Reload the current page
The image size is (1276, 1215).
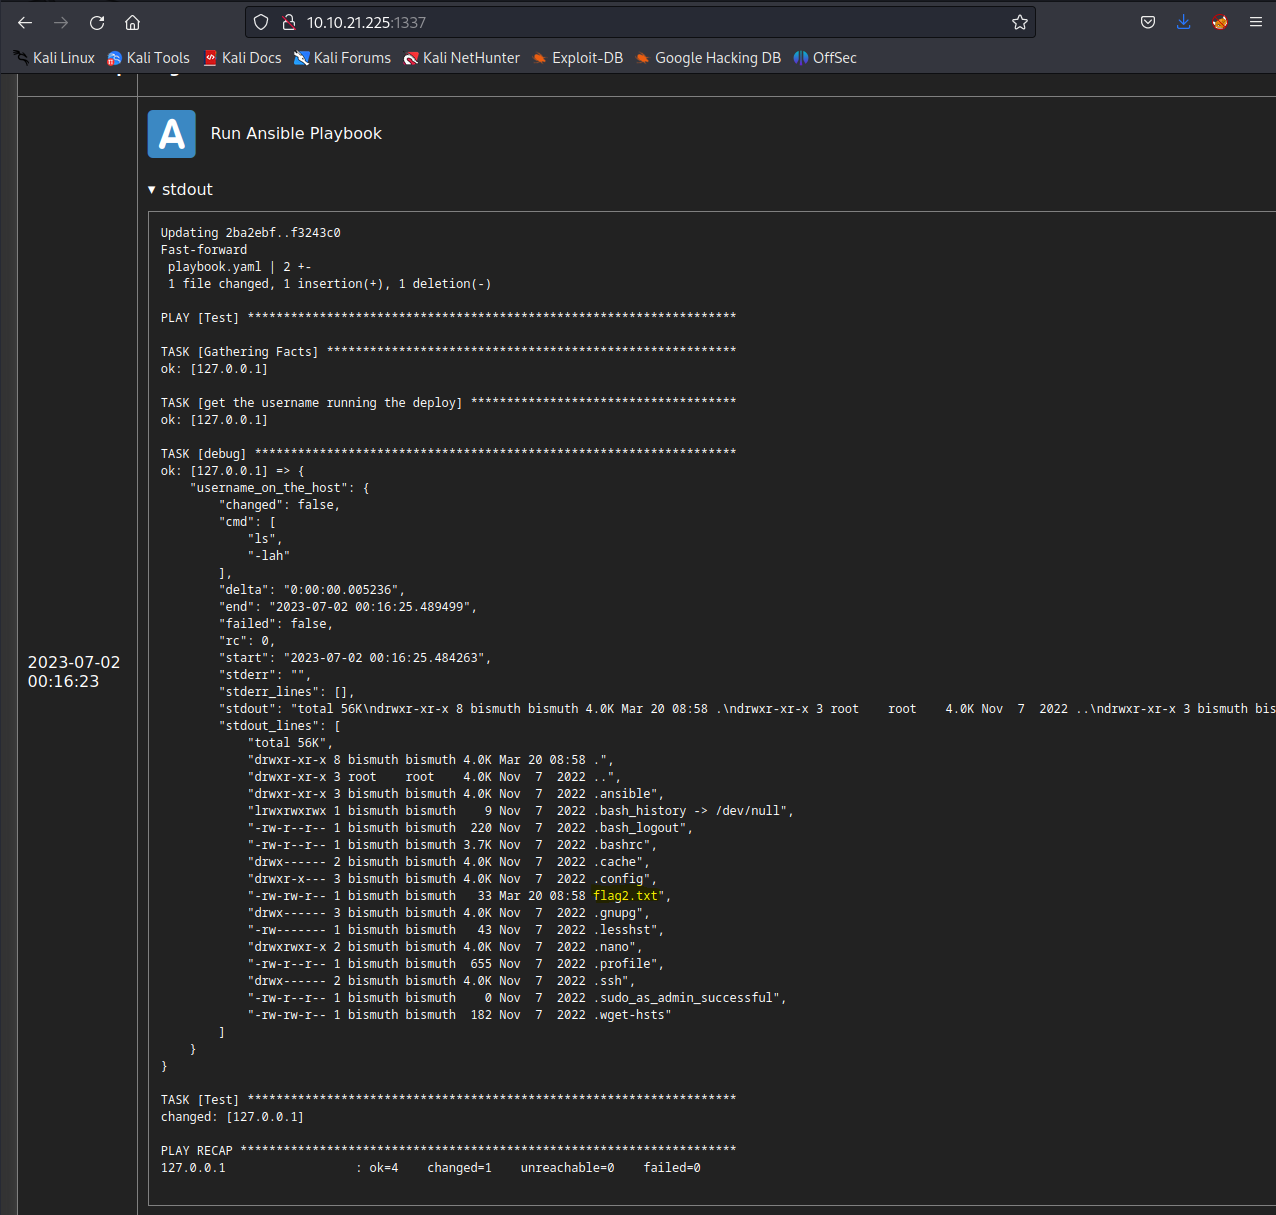[97, 22]
